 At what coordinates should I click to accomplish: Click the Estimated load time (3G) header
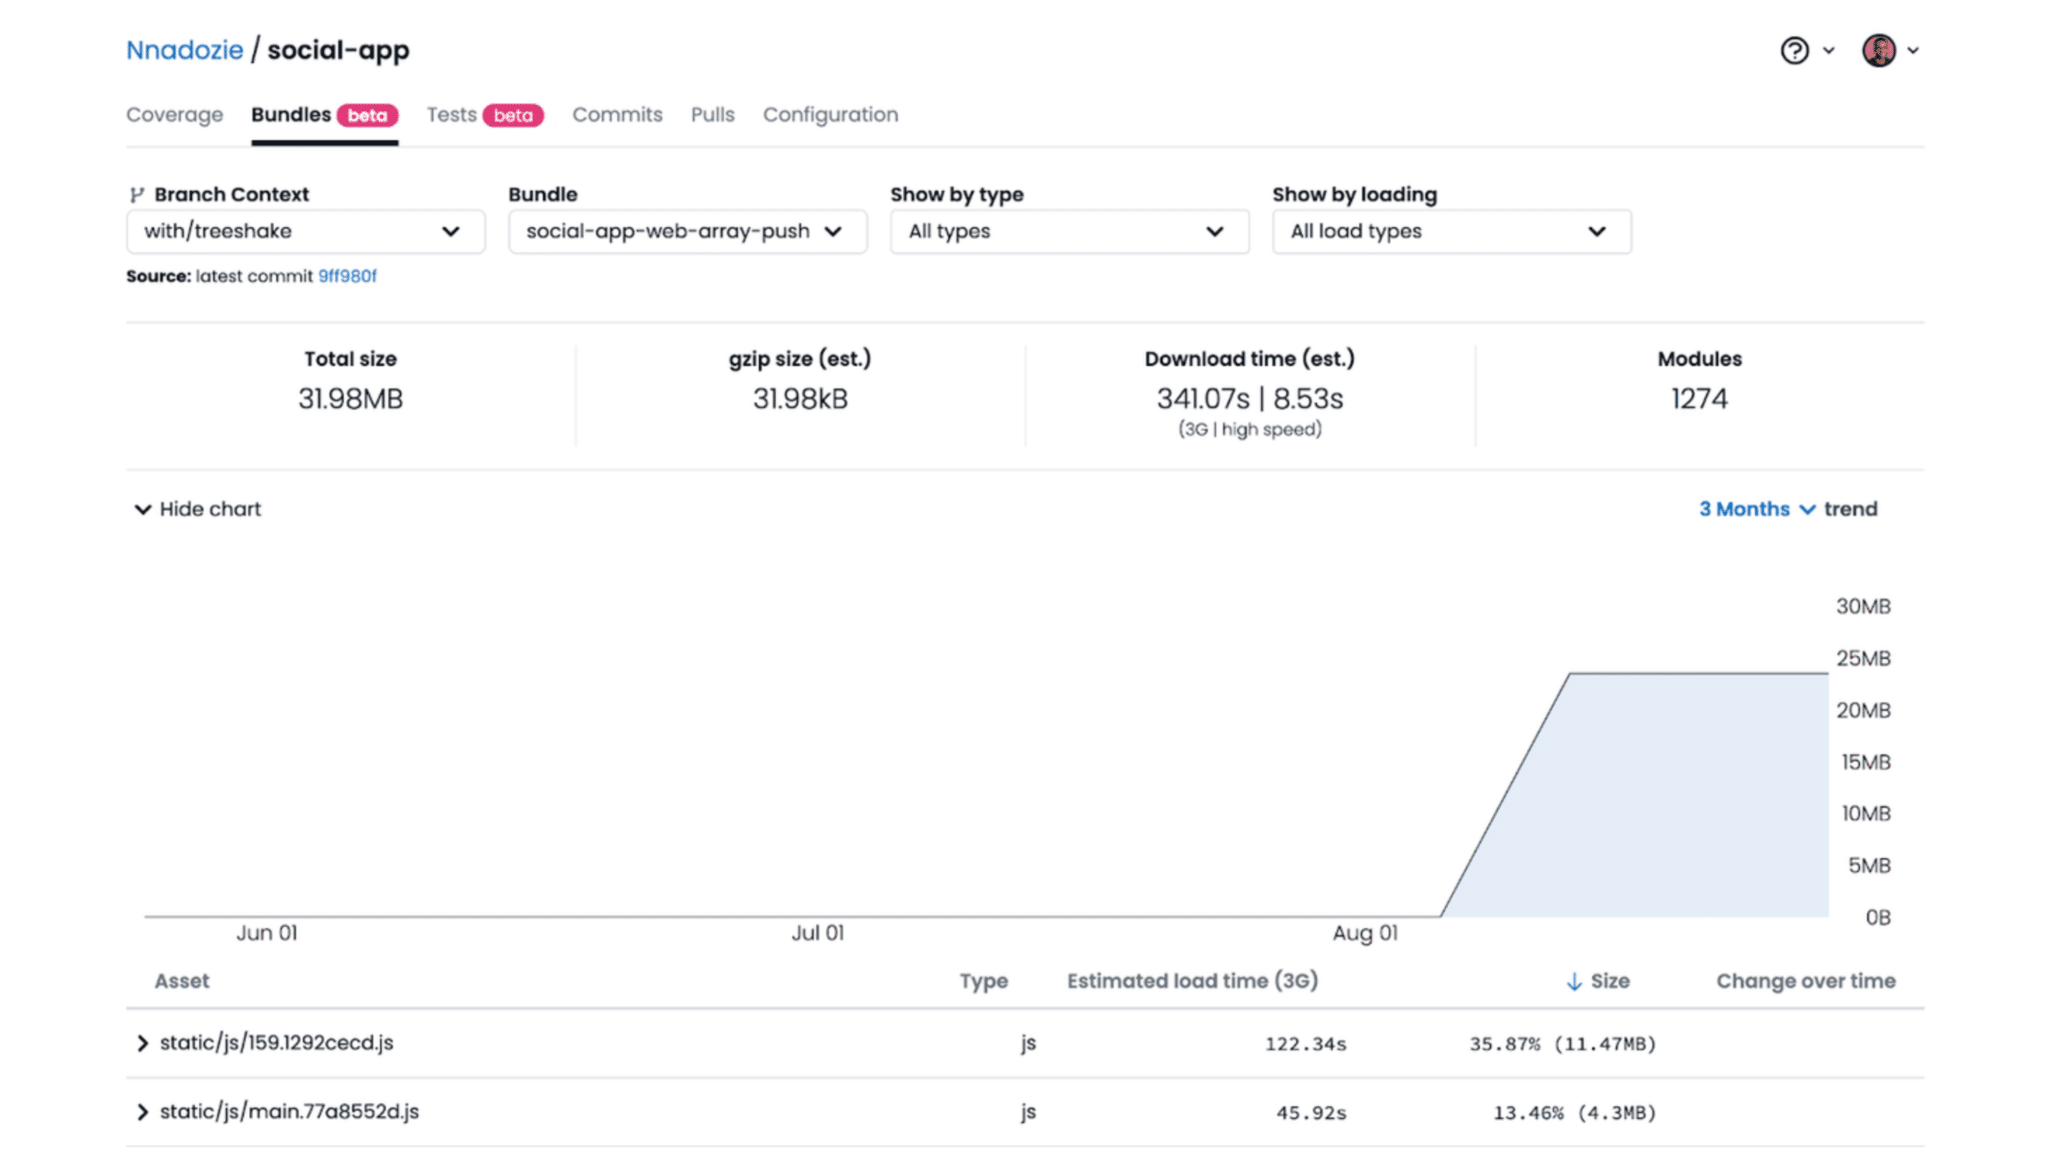point(1192,981)
